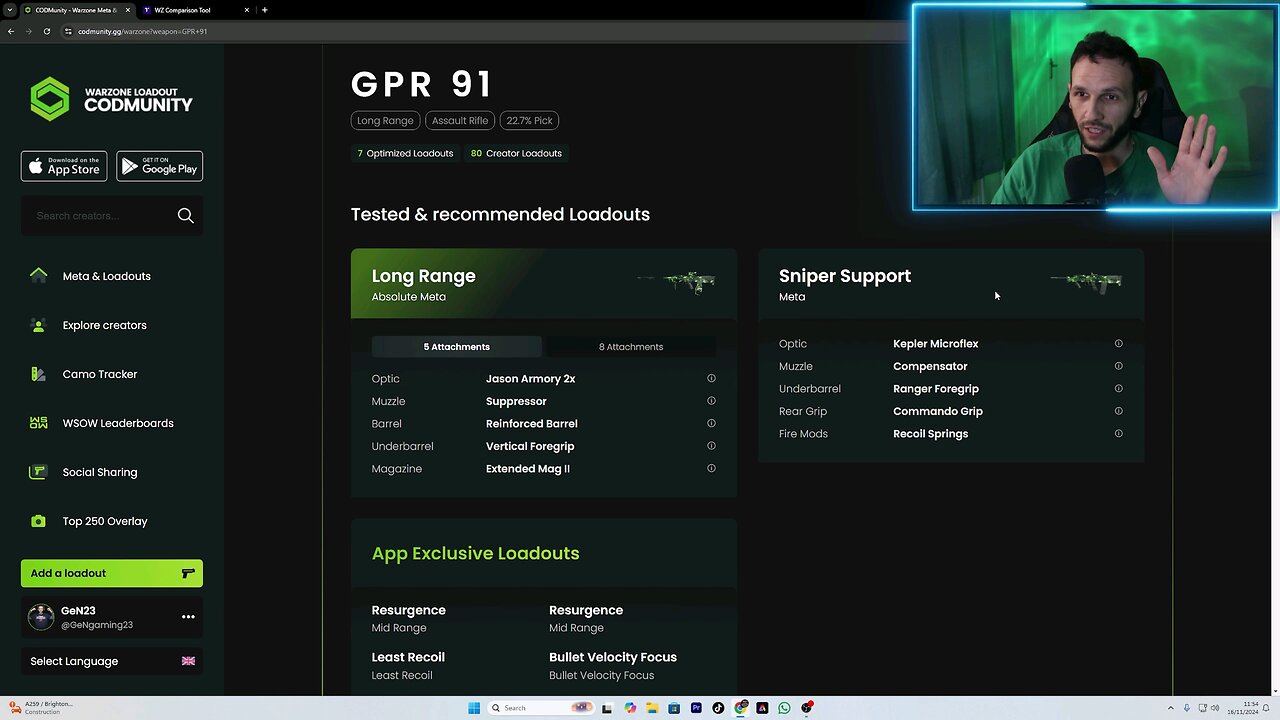This screenshot has height=720, width=1280.
Task: Open the Select Language dropdown
Action: (111, 661)
